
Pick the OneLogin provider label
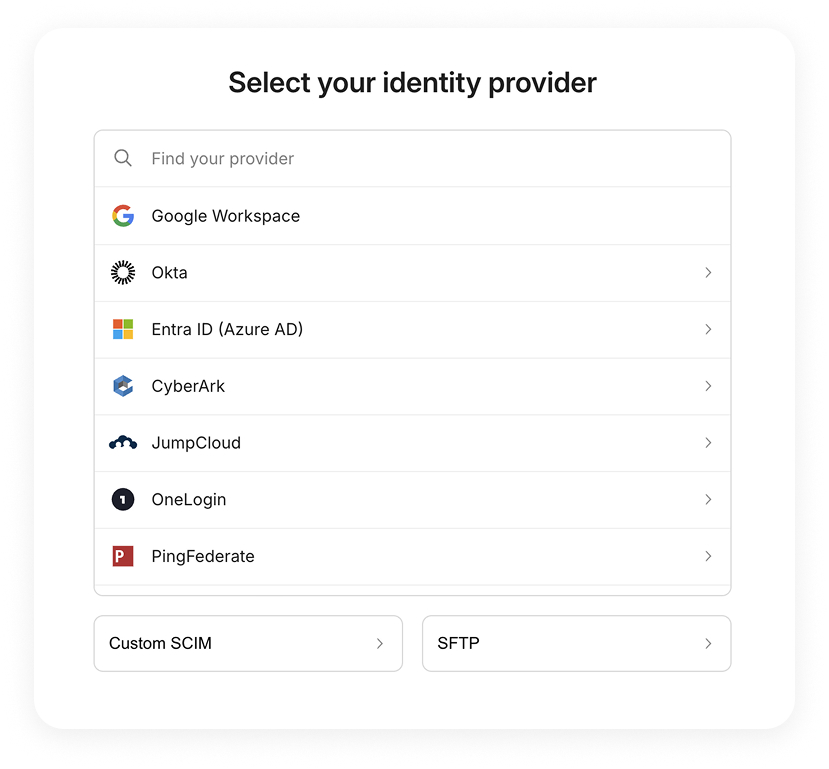(x=189, y=500)
